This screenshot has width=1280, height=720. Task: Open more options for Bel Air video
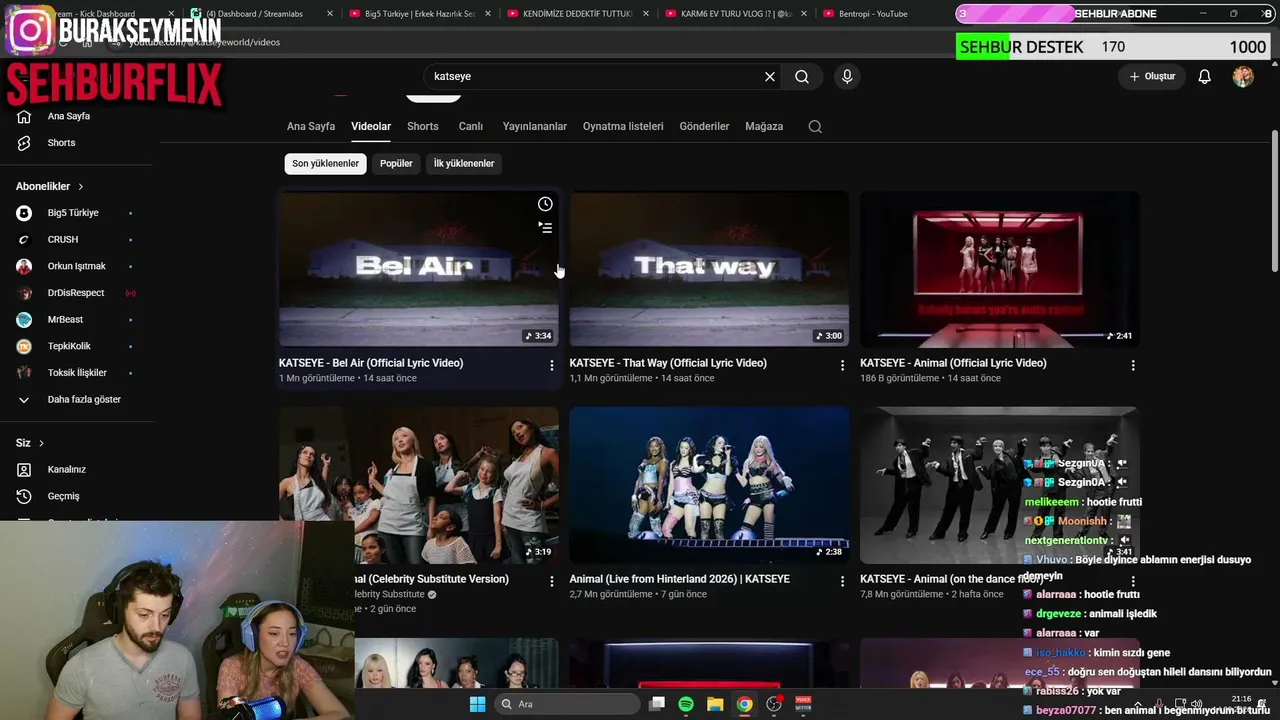(x=551, y=366)
